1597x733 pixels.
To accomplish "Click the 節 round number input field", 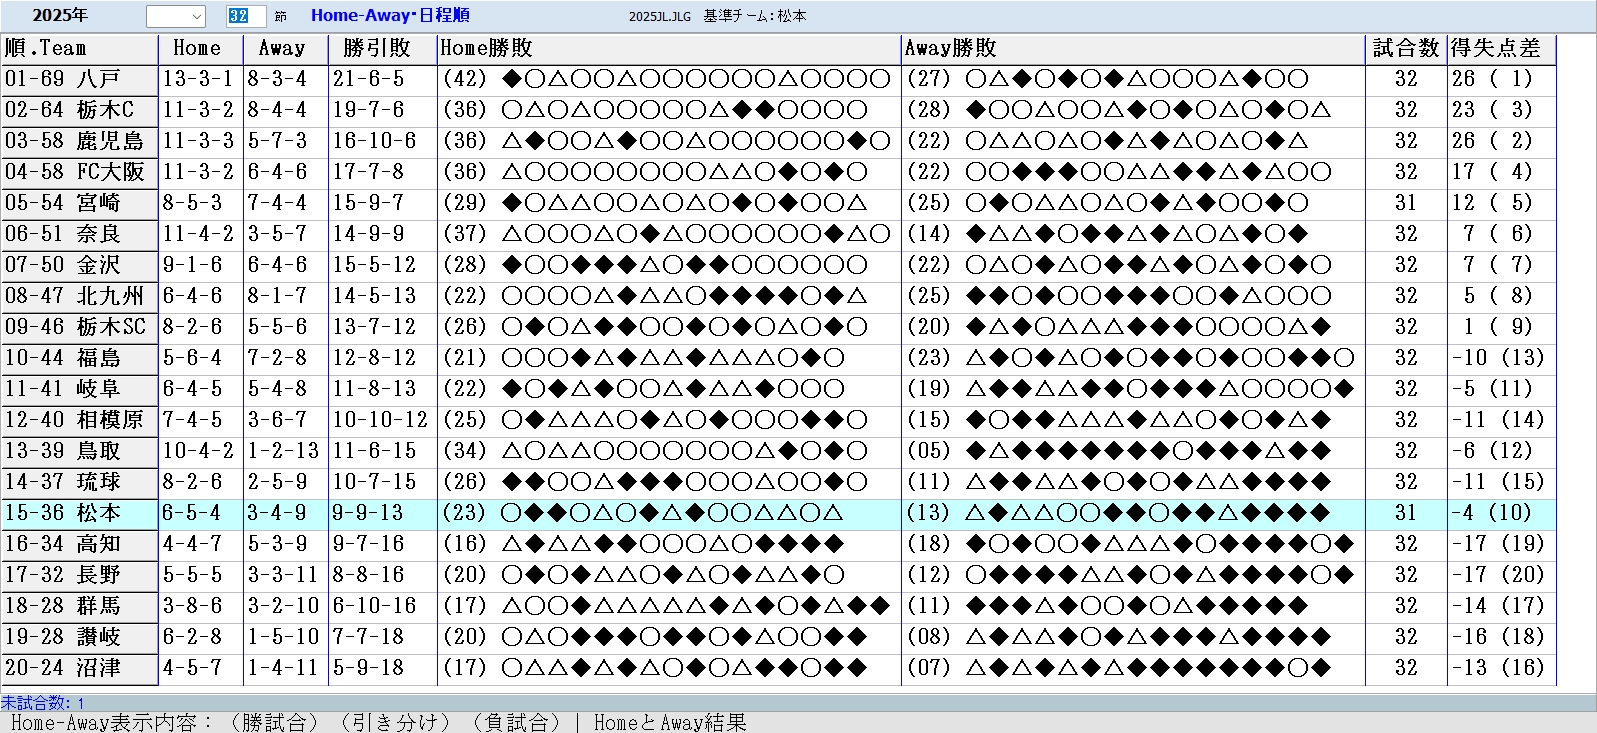I will click(246, 16).
